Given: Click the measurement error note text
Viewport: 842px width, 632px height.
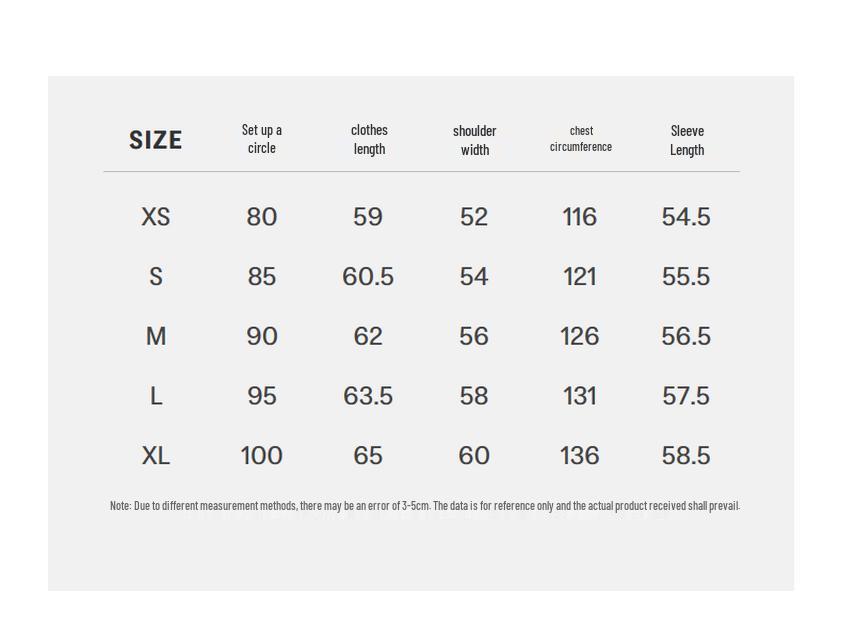Looking at the screenshot, I should pos(424,506).
